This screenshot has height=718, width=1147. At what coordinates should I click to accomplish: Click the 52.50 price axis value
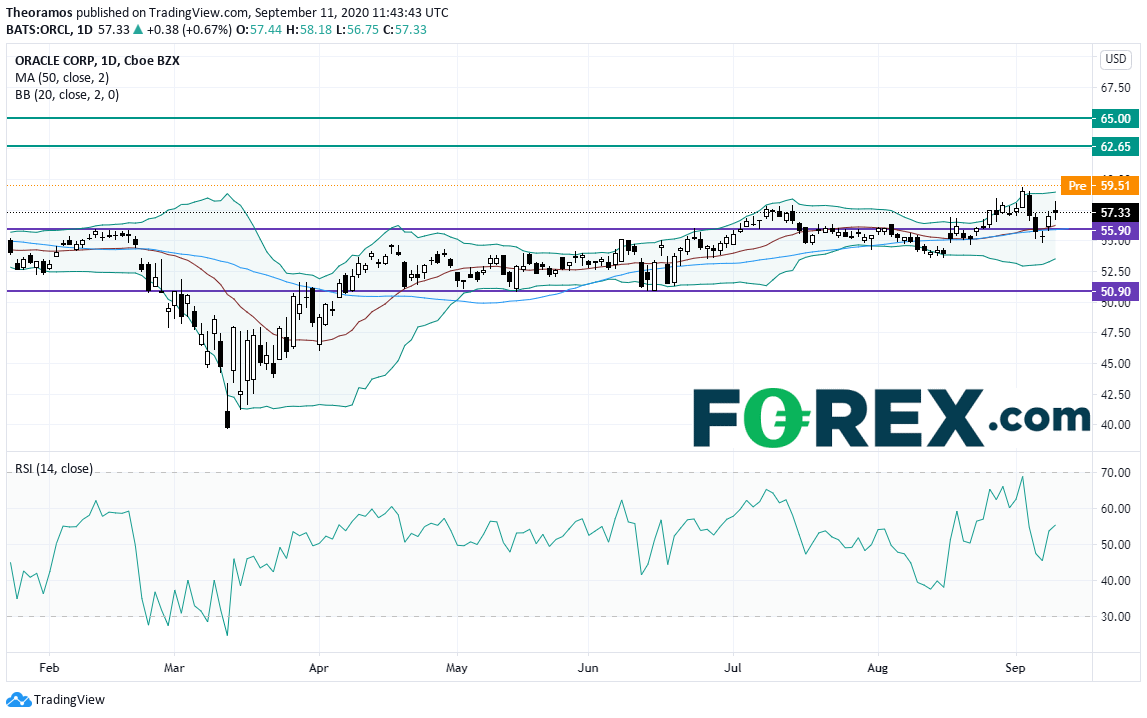[x=1116, y=271]
